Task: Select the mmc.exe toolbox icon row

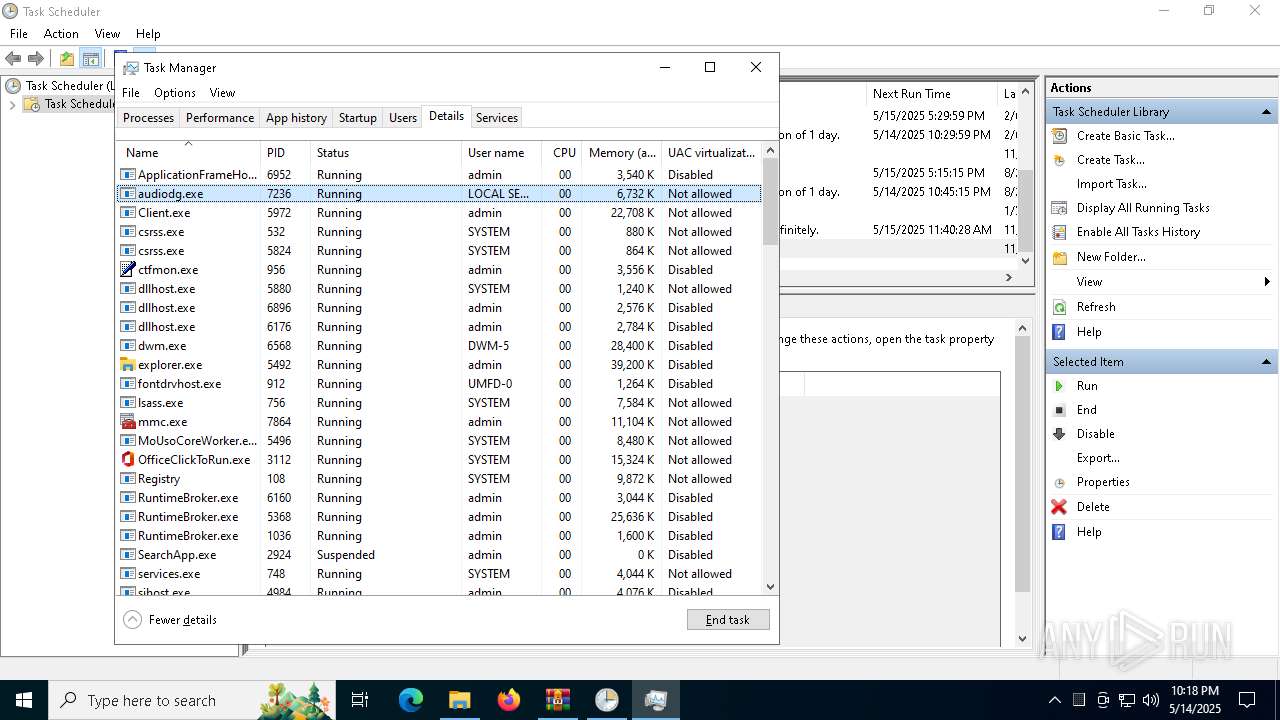Action: [438, 422]
